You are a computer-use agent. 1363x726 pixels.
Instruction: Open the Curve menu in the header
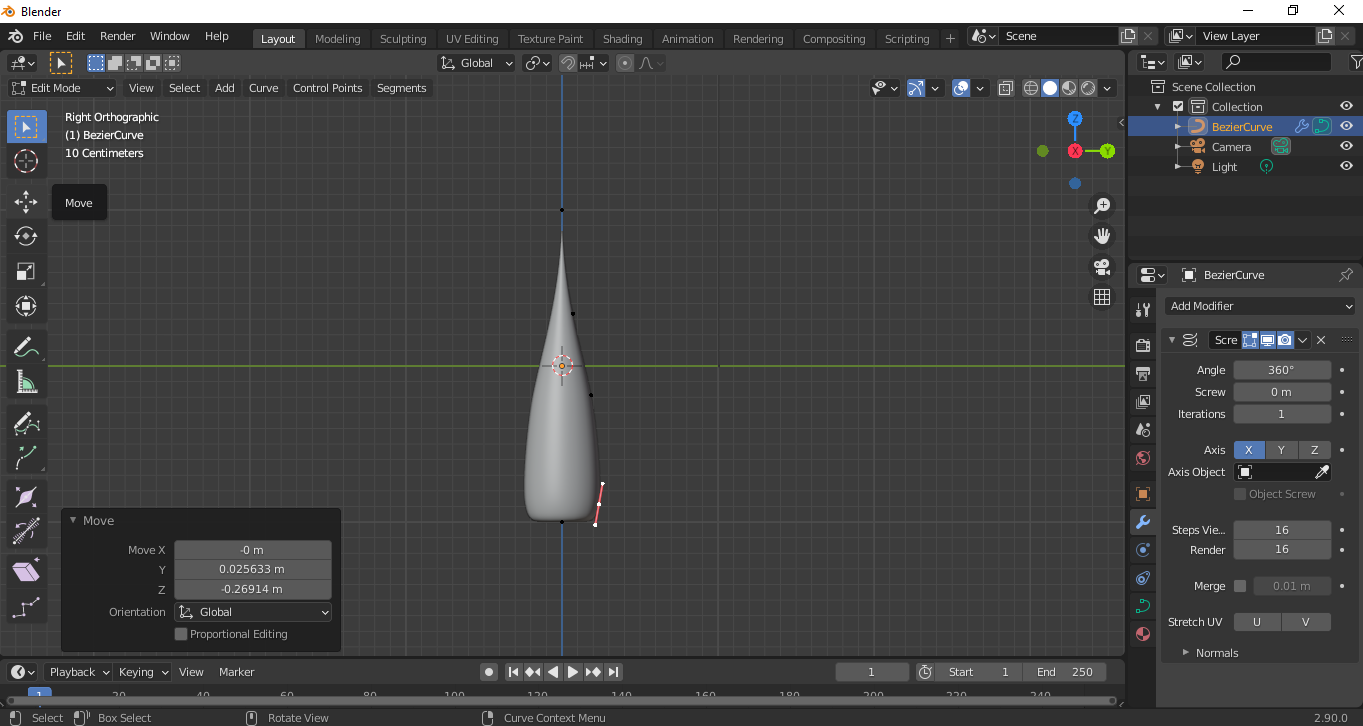pyautogui.click(x=263, y=88)
